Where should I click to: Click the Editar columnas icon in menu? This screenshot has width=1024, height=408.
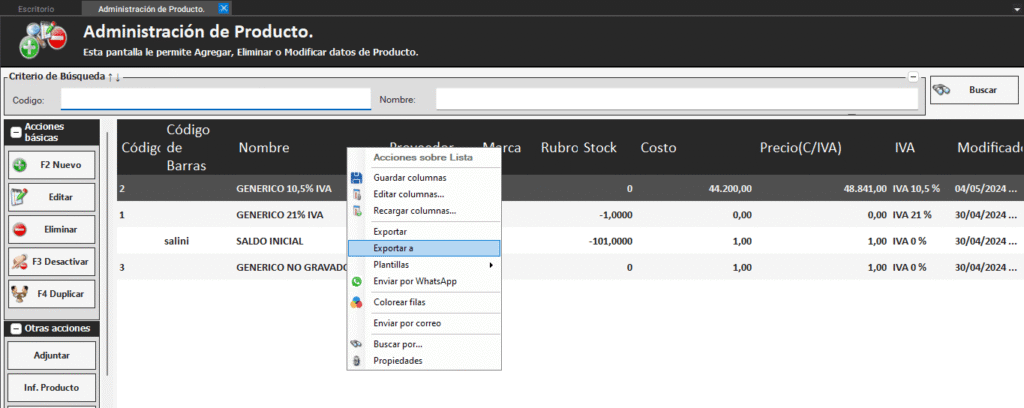coord(357,194)
